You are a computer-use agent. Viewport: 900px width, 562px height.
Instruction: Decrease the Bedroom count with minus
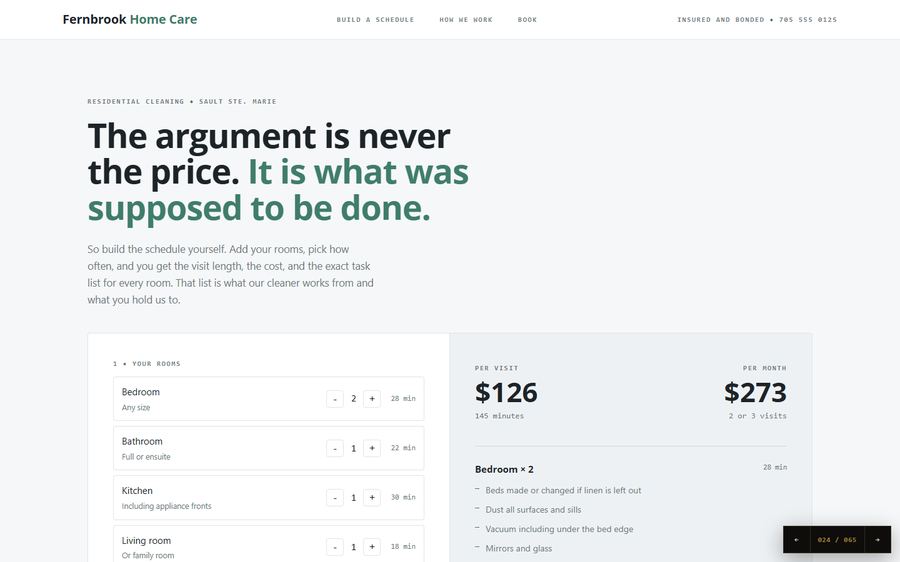(335, 398)
